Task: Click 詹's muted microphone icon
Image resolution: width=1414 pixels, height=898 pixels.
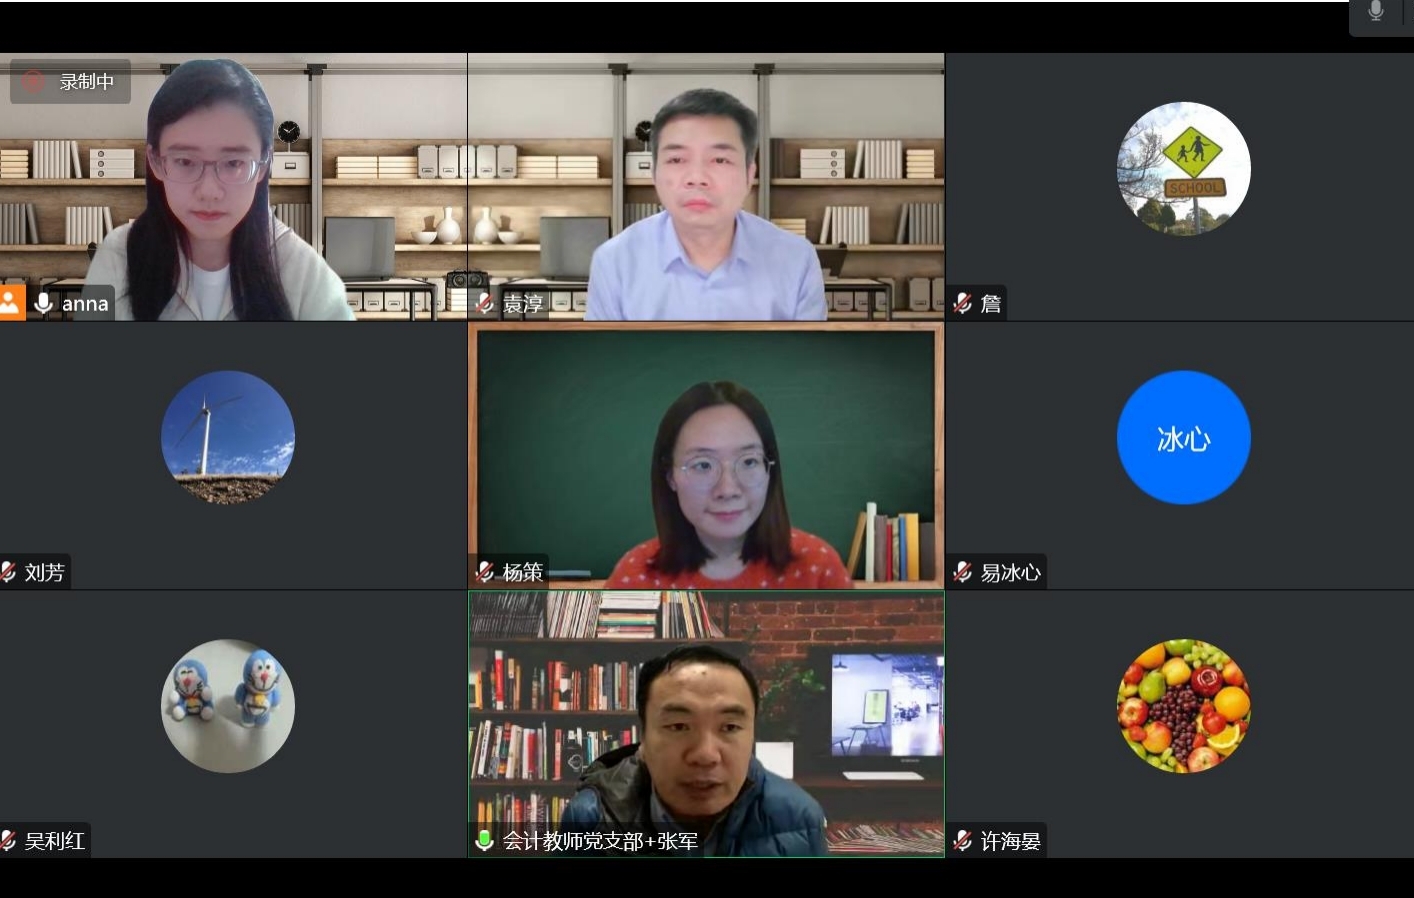Action: [x=963, y=303]
